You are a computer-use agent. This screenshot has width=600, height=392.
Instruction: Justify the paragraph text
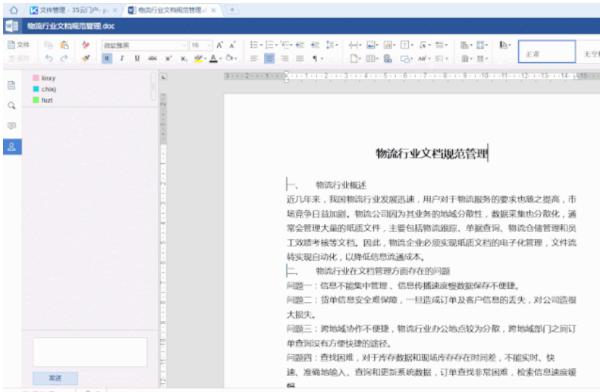pyautogui.click(x=300, y=59)
